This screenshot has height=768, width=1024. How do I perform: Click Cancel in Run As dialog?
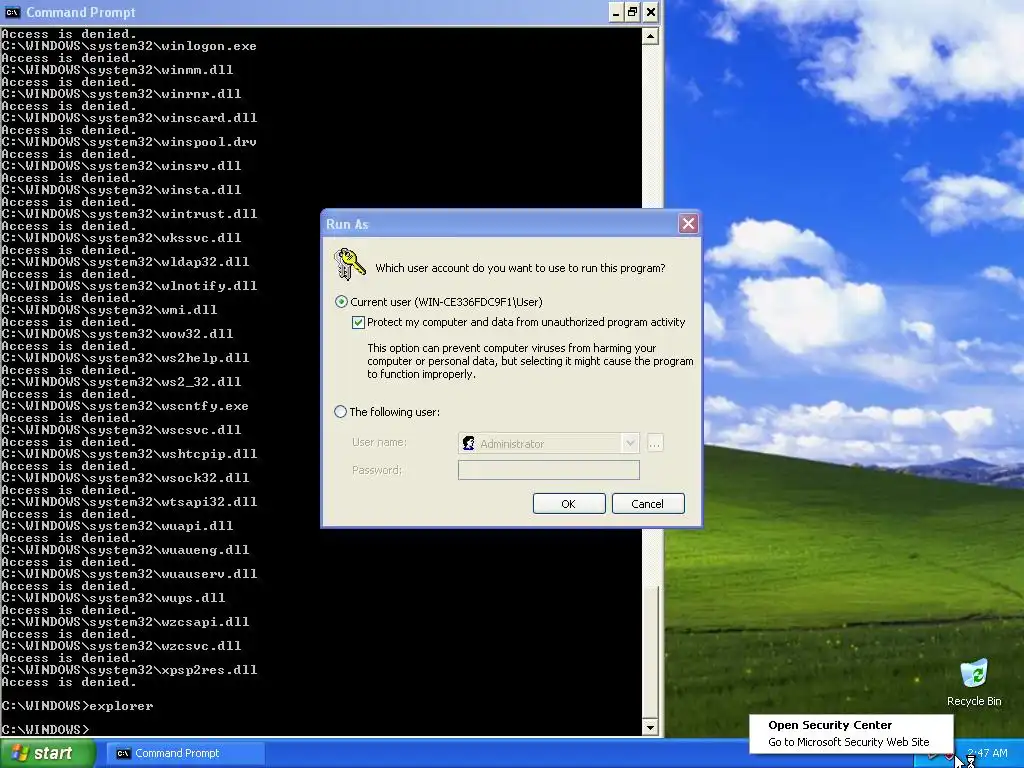point(648,504)
